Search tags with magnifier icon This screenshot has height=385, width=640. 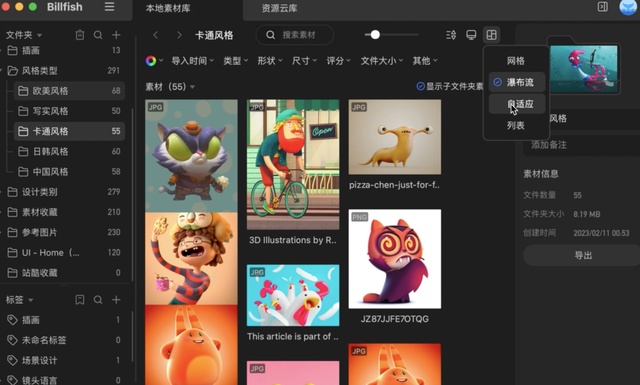click(x=98, y=300)
